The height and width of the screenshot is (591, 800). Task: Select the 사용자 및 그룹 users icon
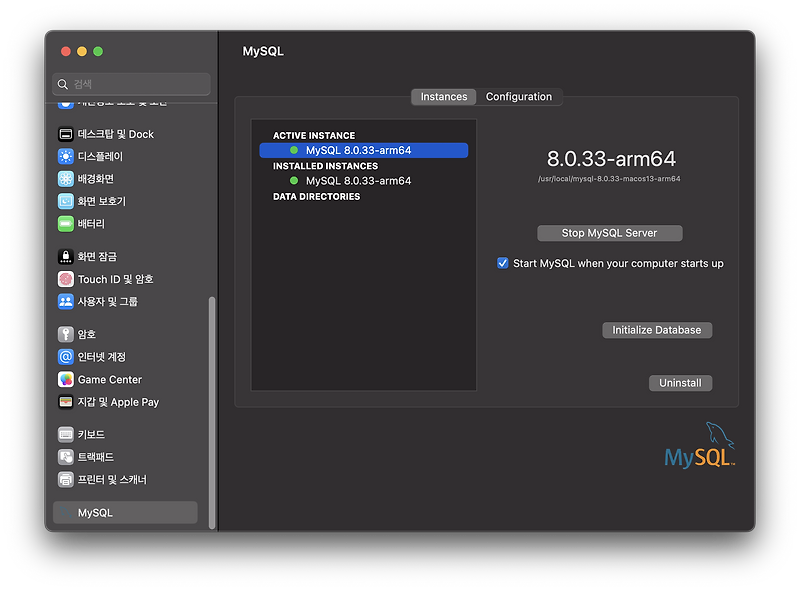pyautogui.click(x=65, y=302)
